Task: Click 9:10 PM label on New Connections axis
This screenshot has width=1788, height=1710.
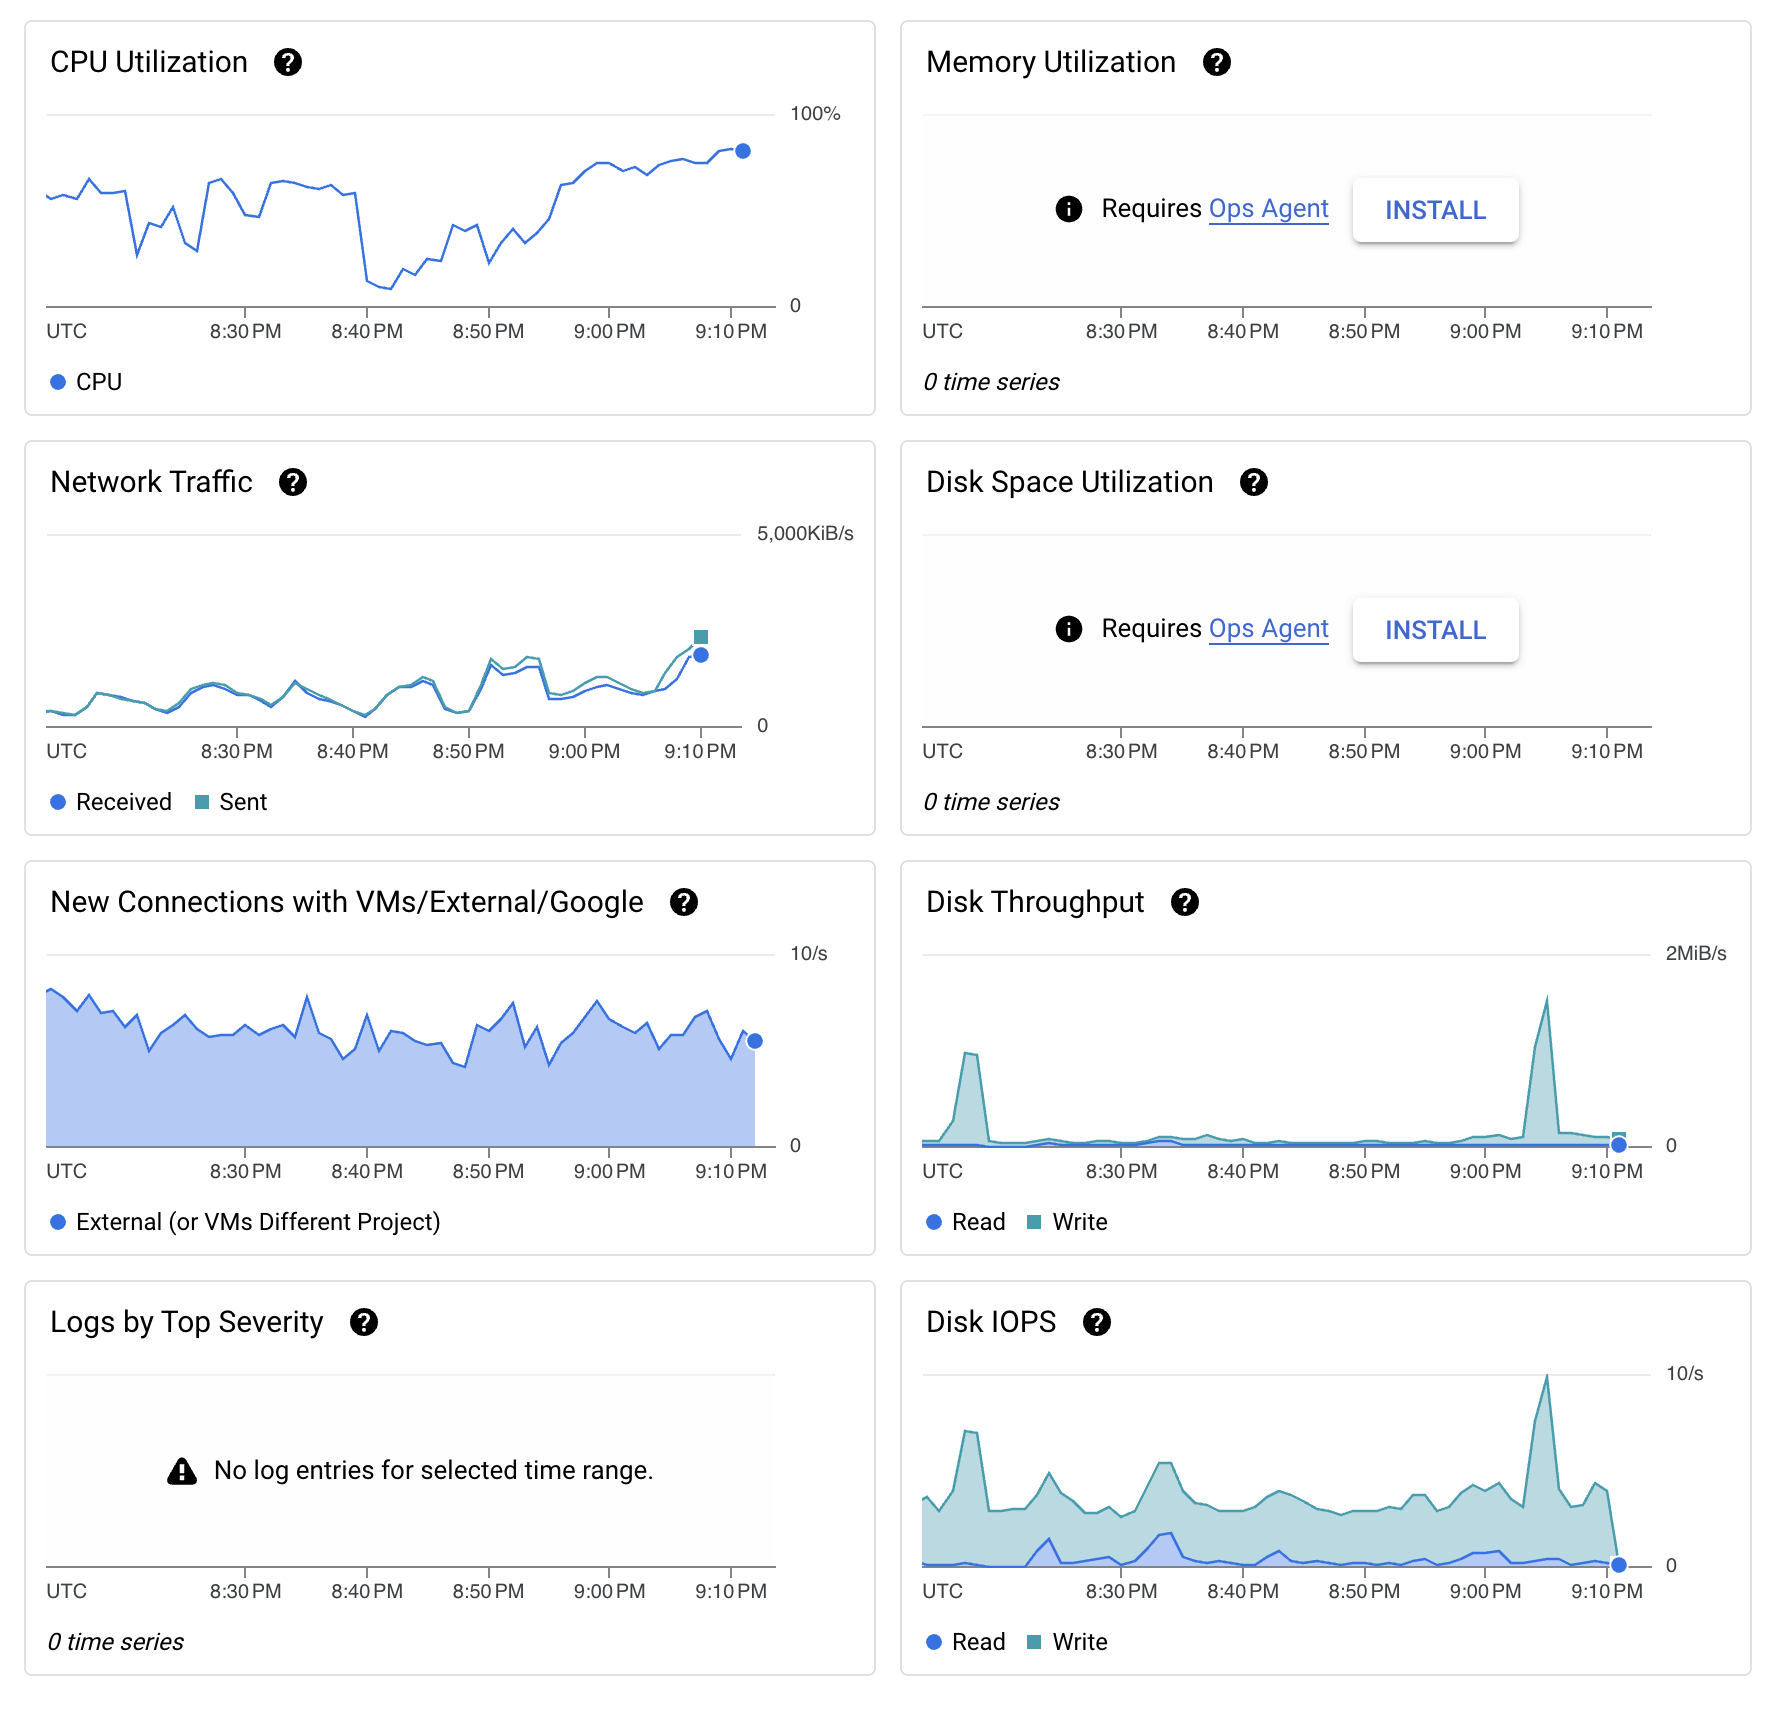Action: point(731,1171)
